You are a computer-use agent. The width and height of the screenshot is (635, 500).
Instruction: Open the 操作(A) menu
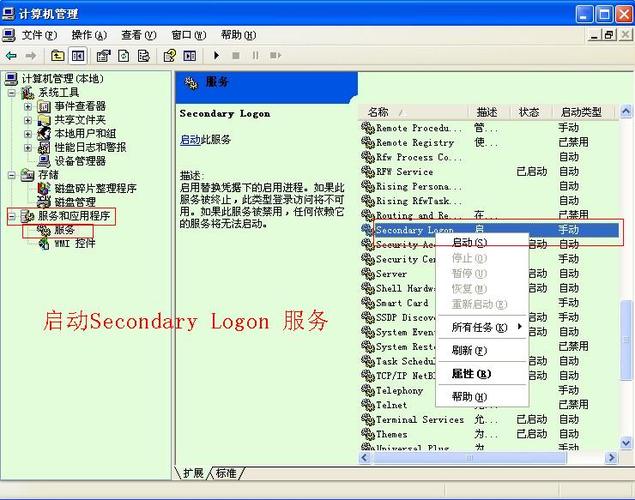[x=89, y=35]
